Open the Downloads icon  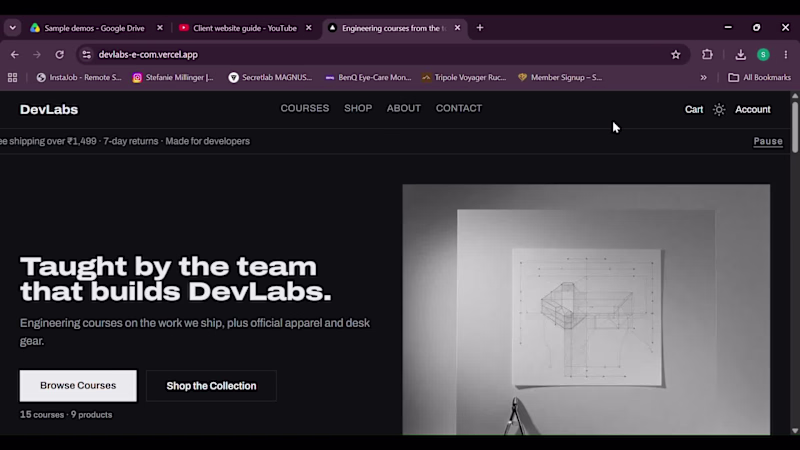(x=741, y=55)
